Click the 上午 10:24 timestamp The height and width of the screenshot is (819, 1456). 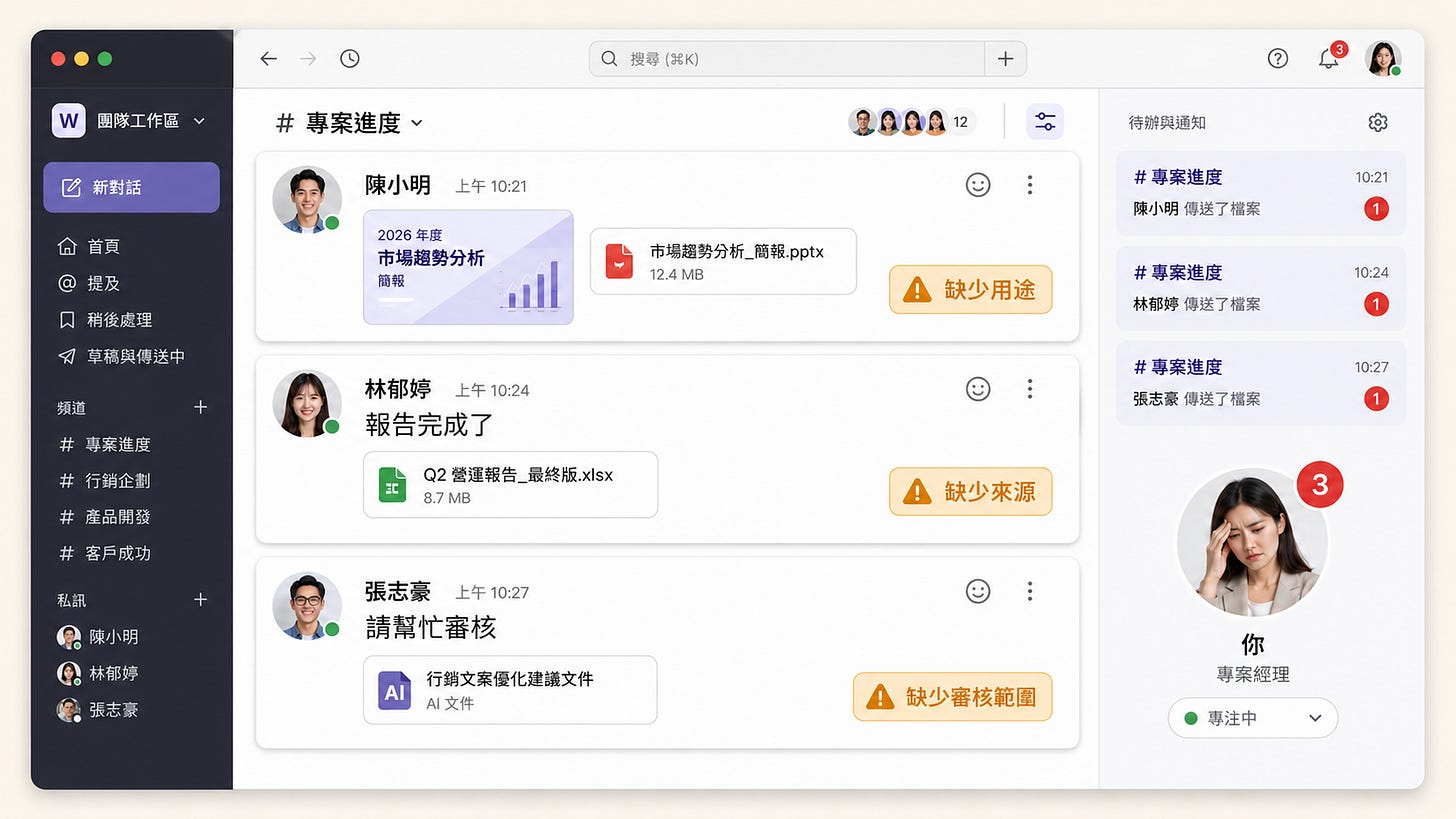click(492, 390)
